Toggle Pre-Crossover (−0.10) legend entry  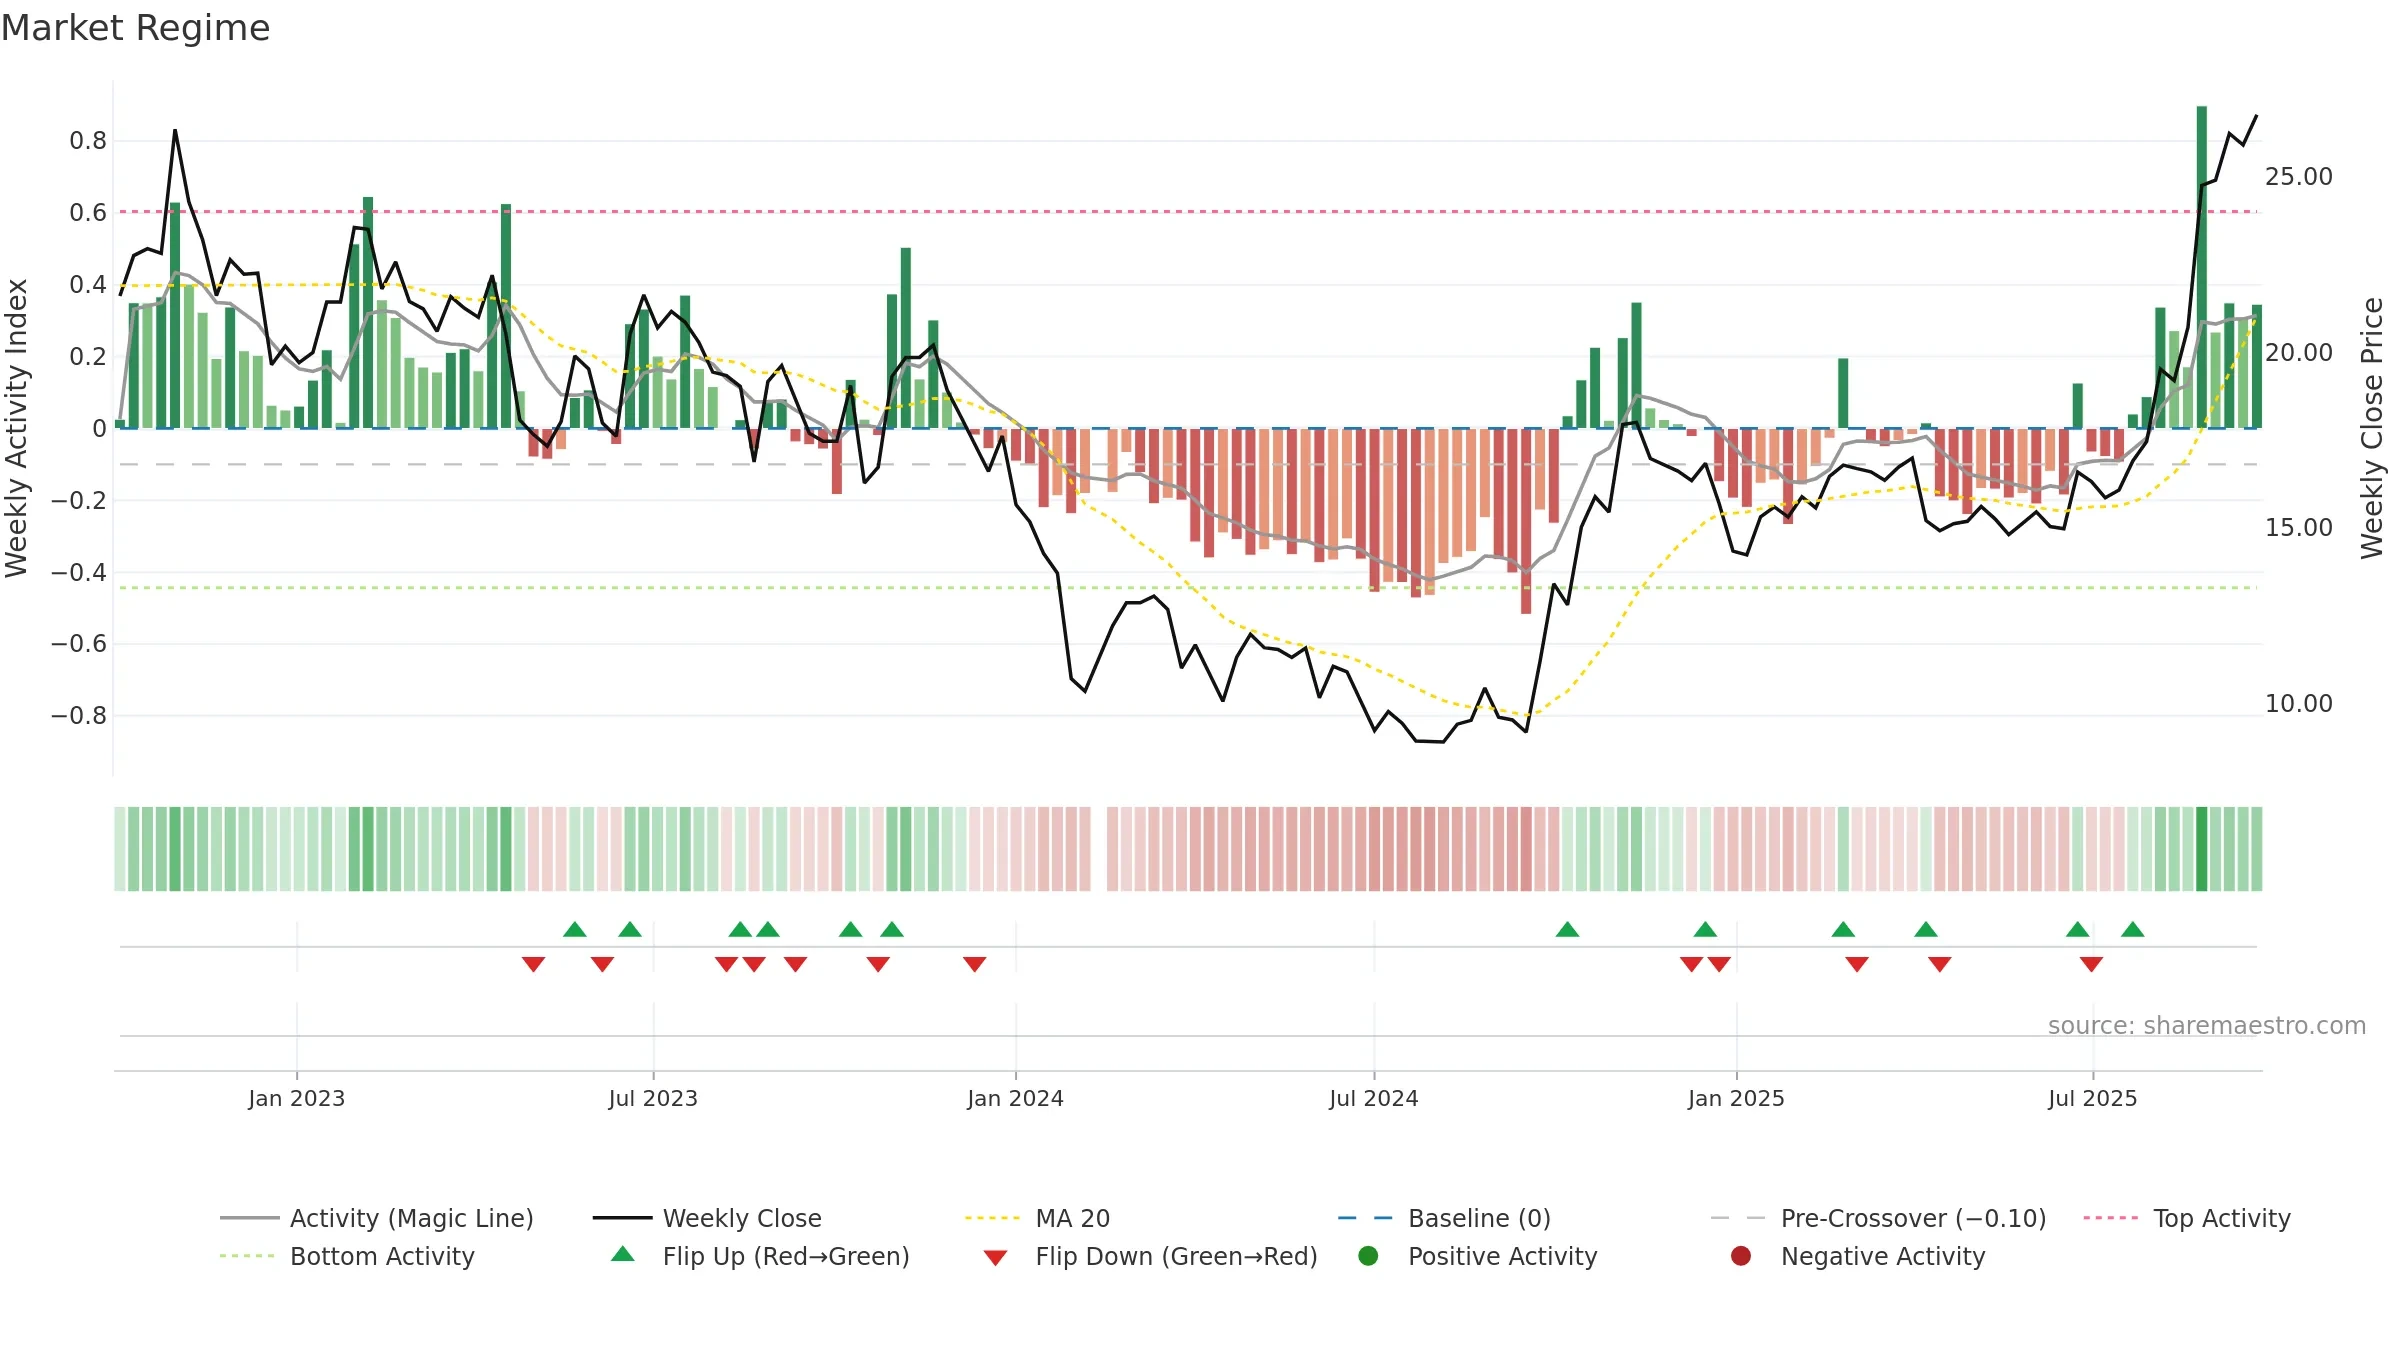[x=1878, y=1218]
